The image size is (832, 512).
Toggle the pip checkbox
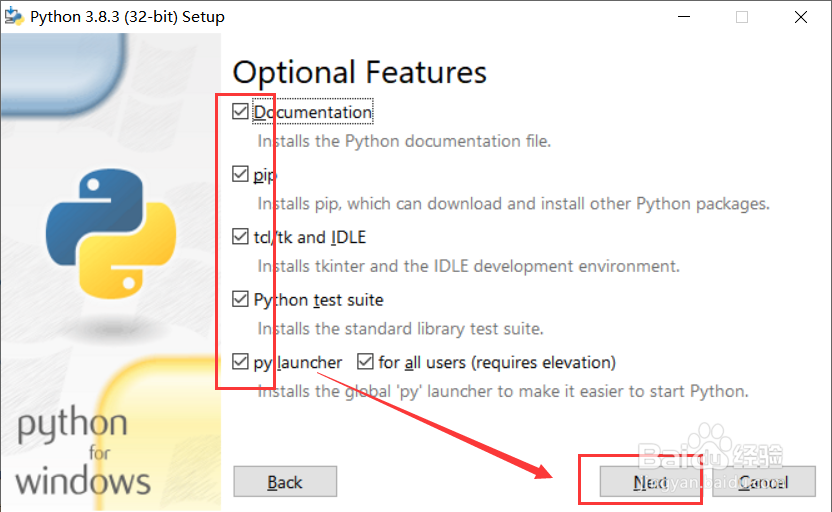tap(240, 175)
